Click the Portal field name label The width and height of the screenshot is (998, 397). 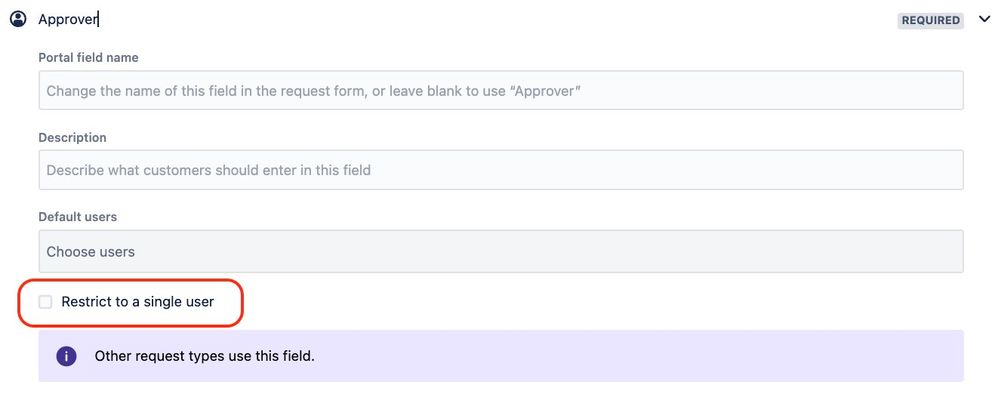point(88,57)
